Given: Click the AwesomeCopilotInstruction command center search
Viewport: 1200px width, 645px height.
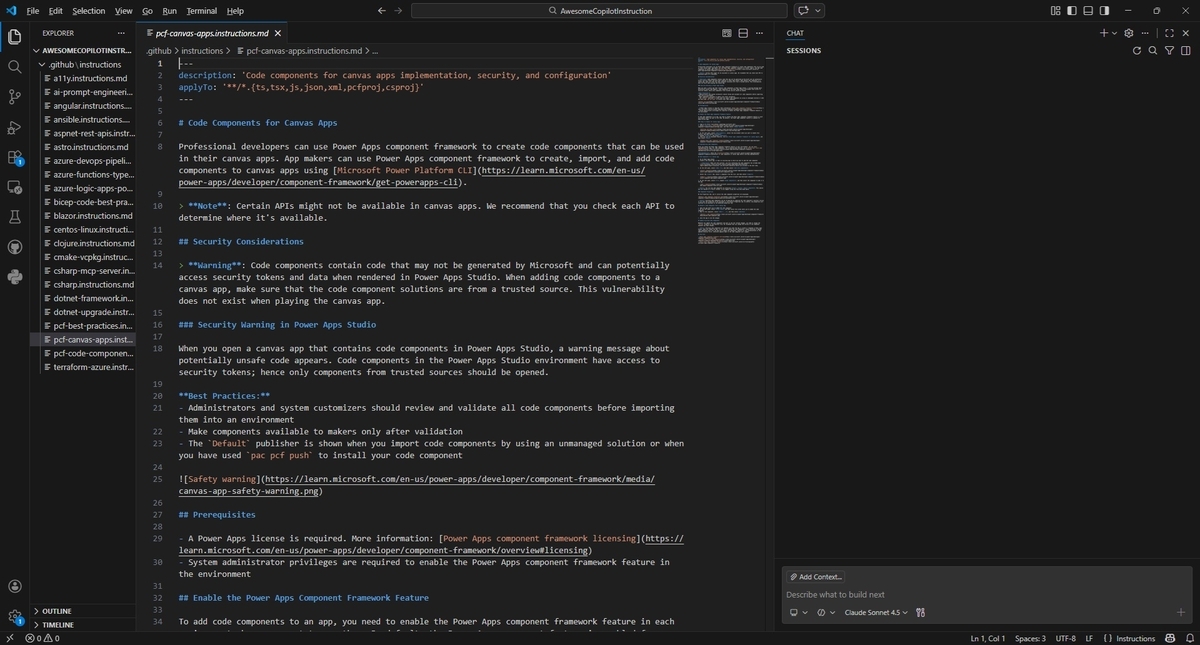Looking at the screenshot, I should tap(599, 11).
